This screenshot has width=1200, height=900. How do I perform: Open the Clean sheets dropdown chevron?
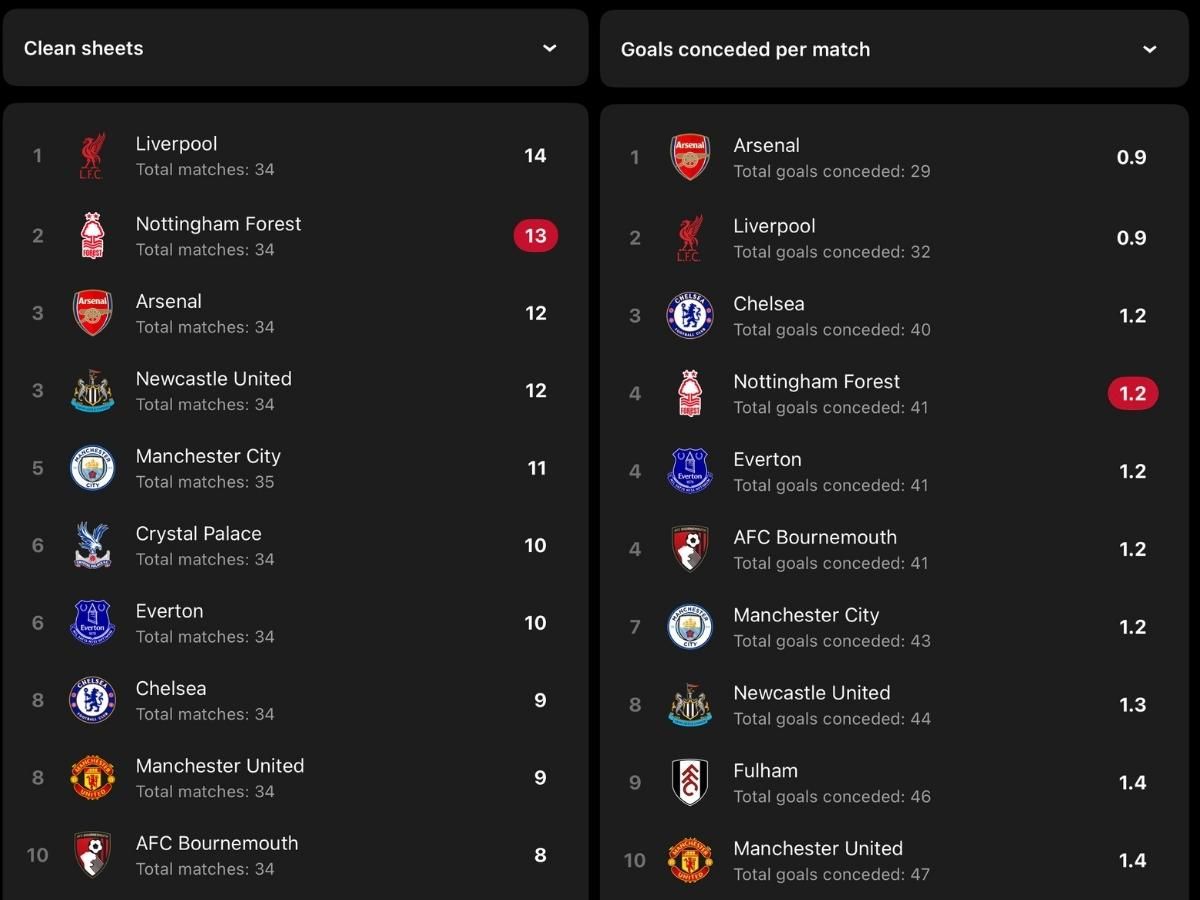point(549,48)
